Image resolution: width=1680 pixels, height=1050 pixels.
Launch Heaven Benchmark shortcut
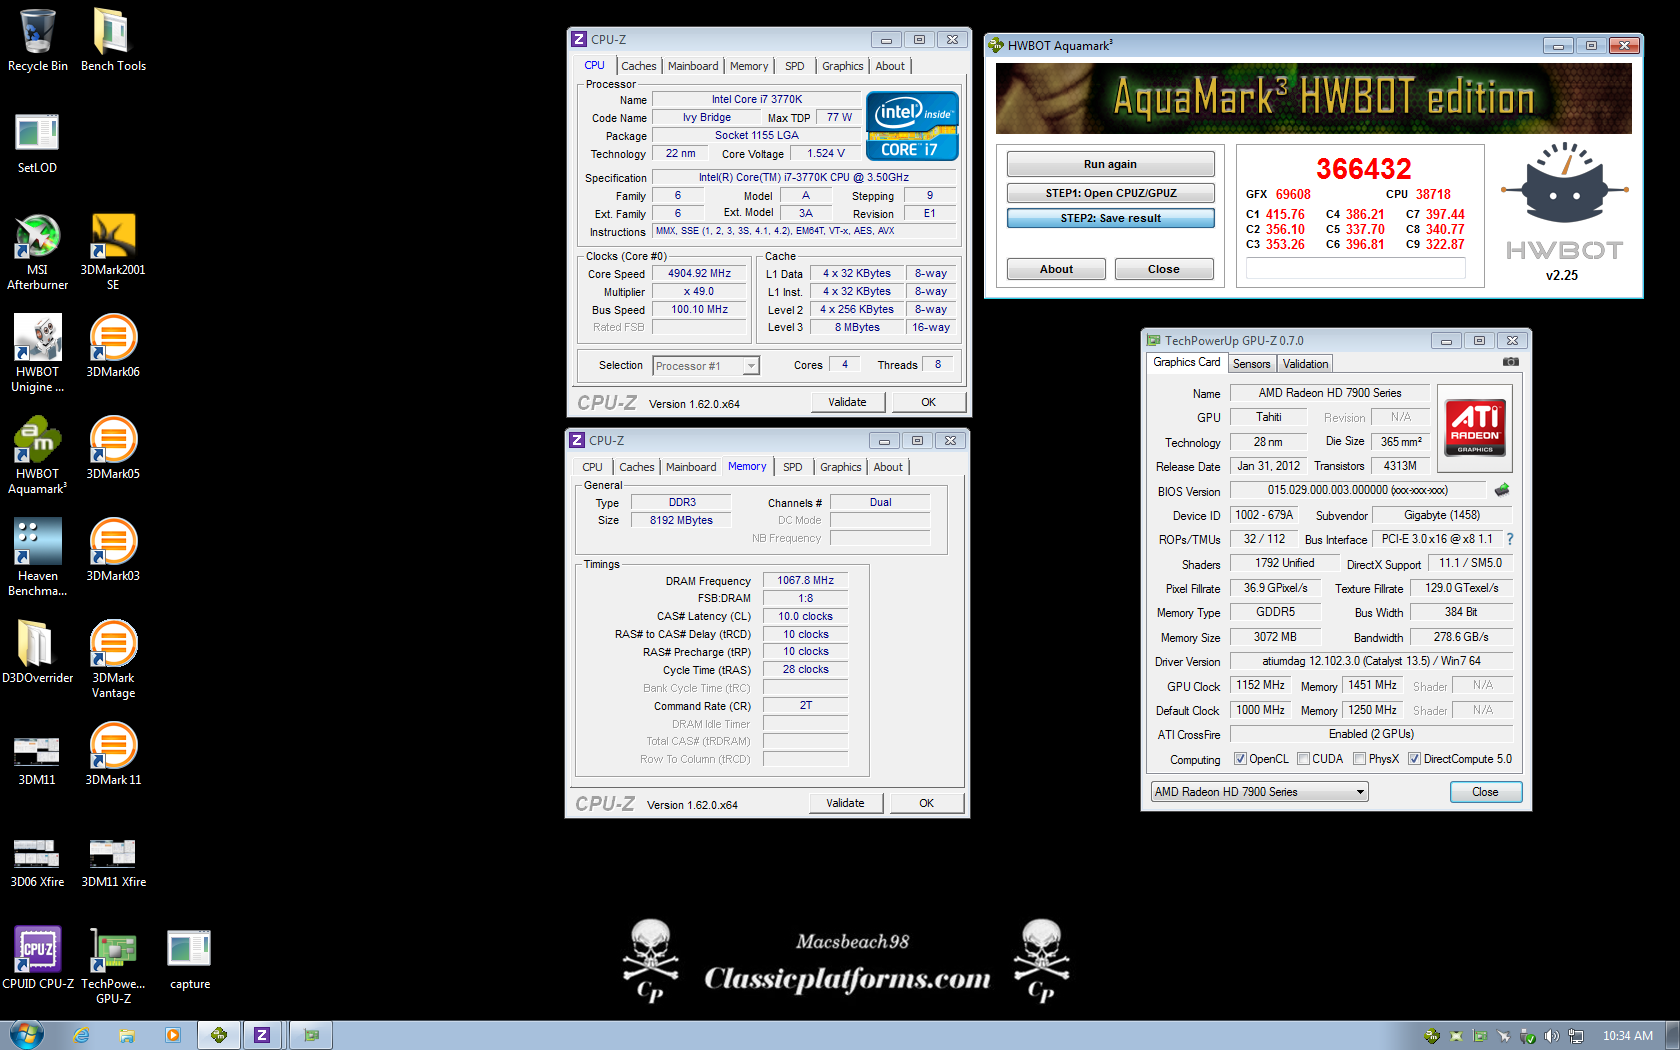pos(38,557)
